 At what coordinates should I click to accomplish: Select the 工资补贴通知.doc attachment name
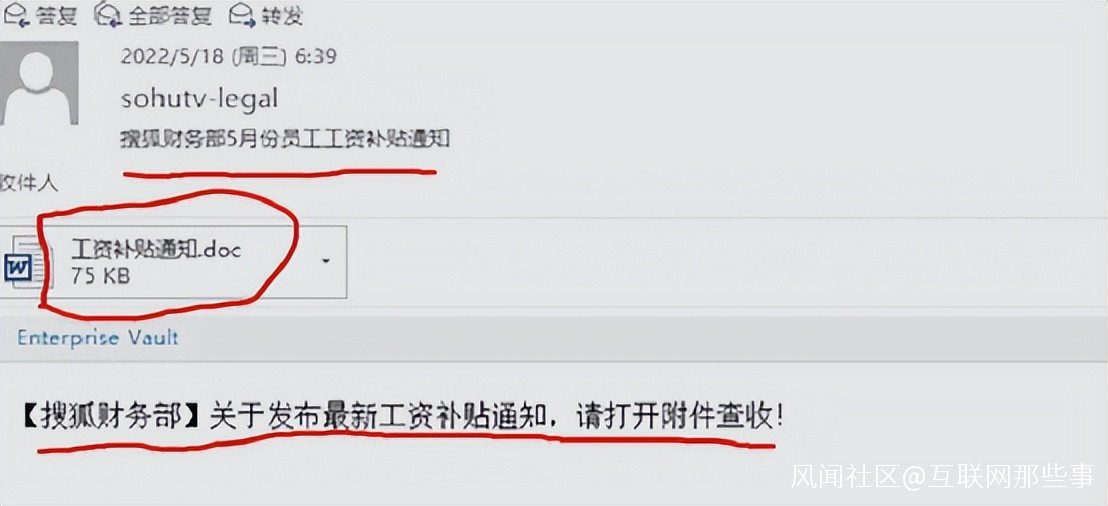(156, 249)
